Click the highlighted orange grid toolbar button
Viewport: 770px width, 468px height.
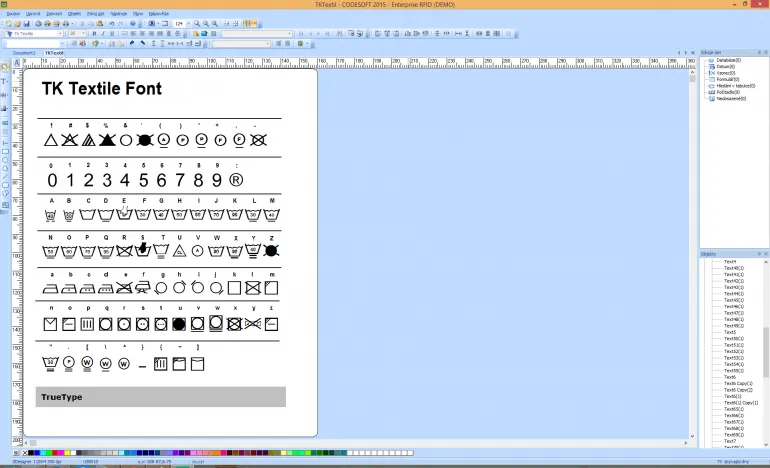point(250,24)
